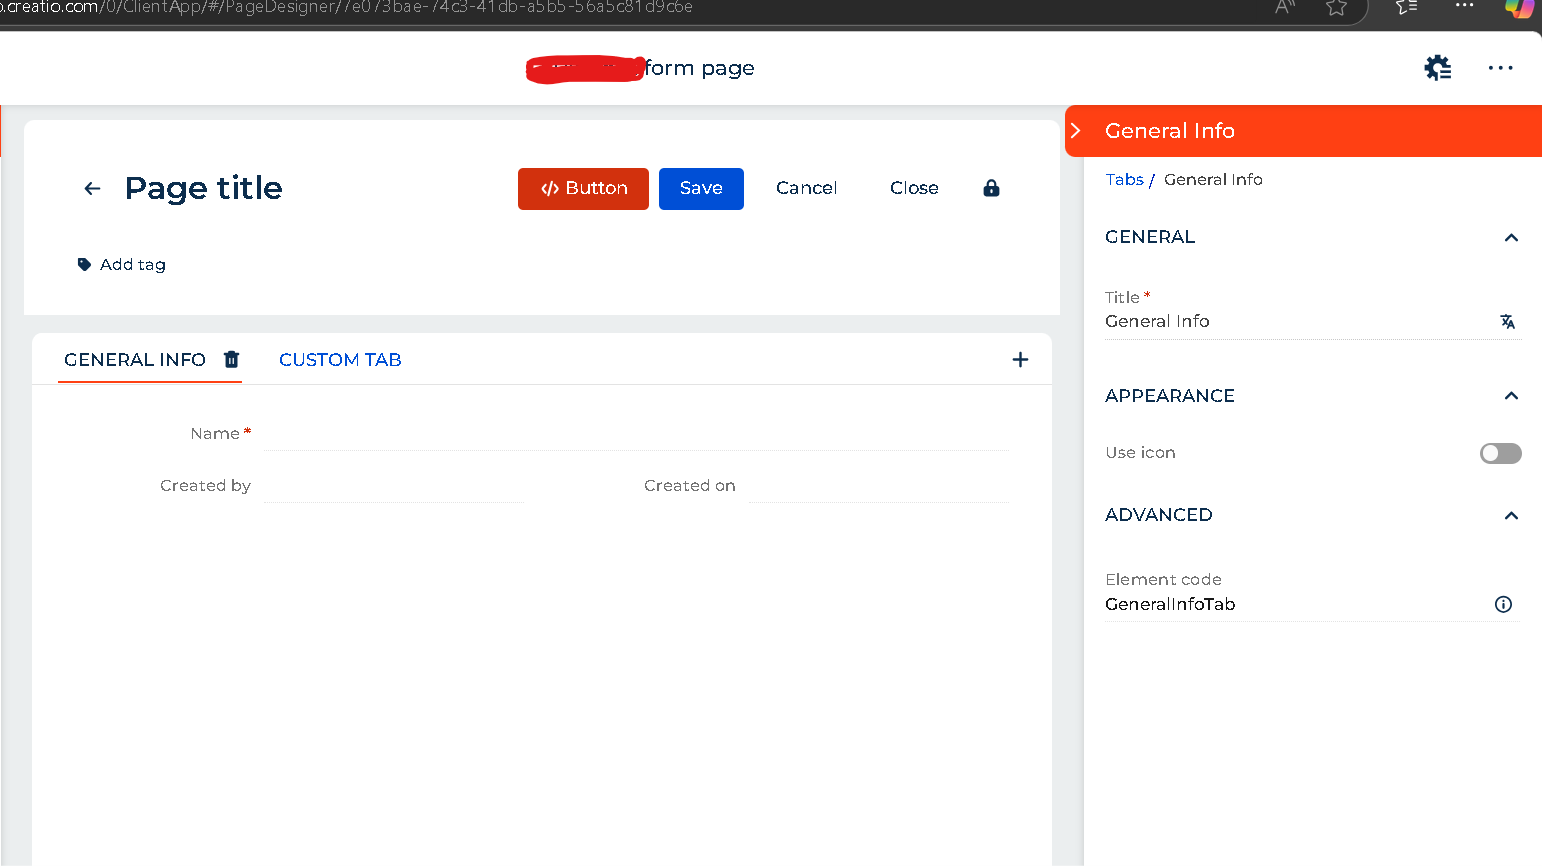Click the Name field label
Screen dimensions: 1542x866
point(215,433)
